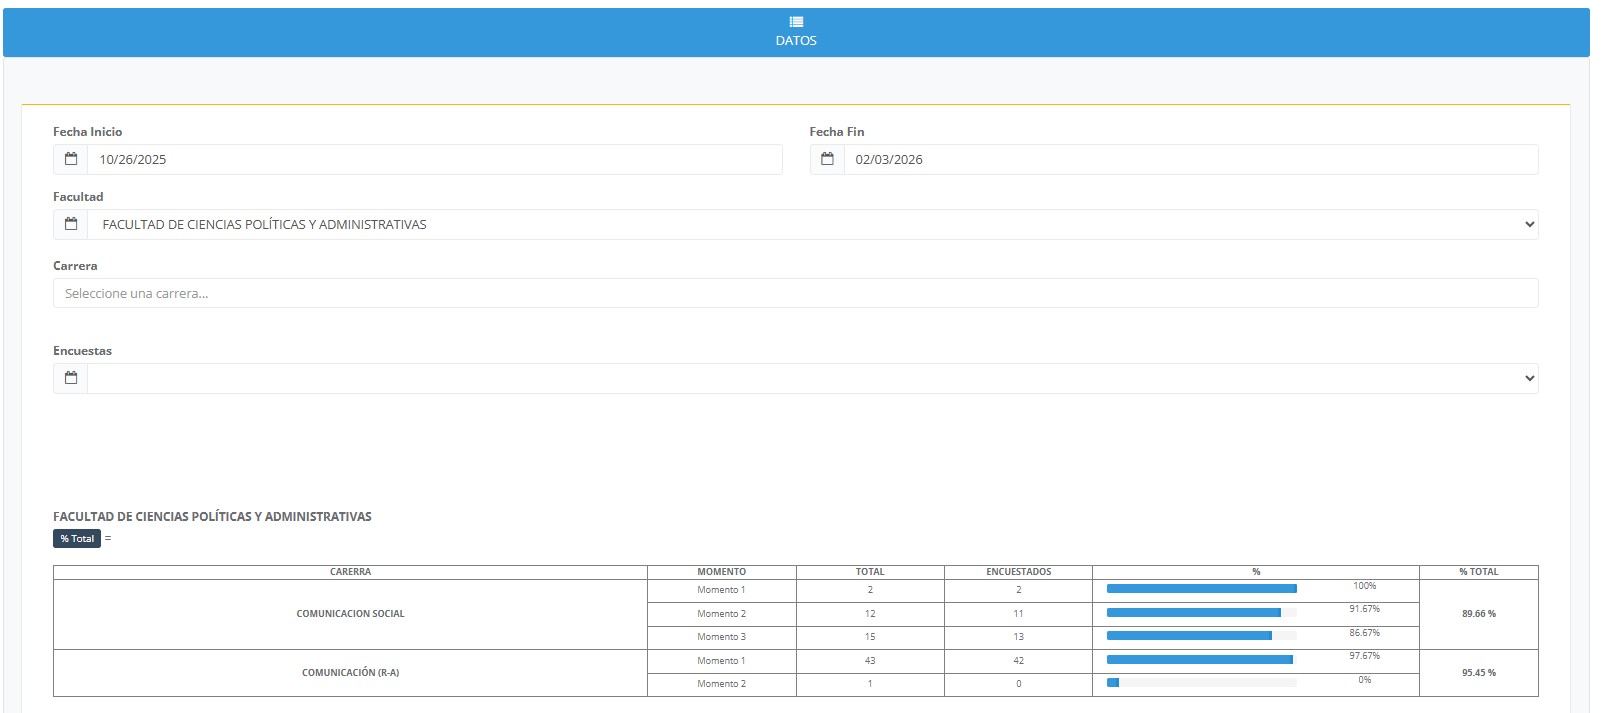The image size is (1604, 713).
Task: Edit the Fecha Inicio date field
Action: 435,159
